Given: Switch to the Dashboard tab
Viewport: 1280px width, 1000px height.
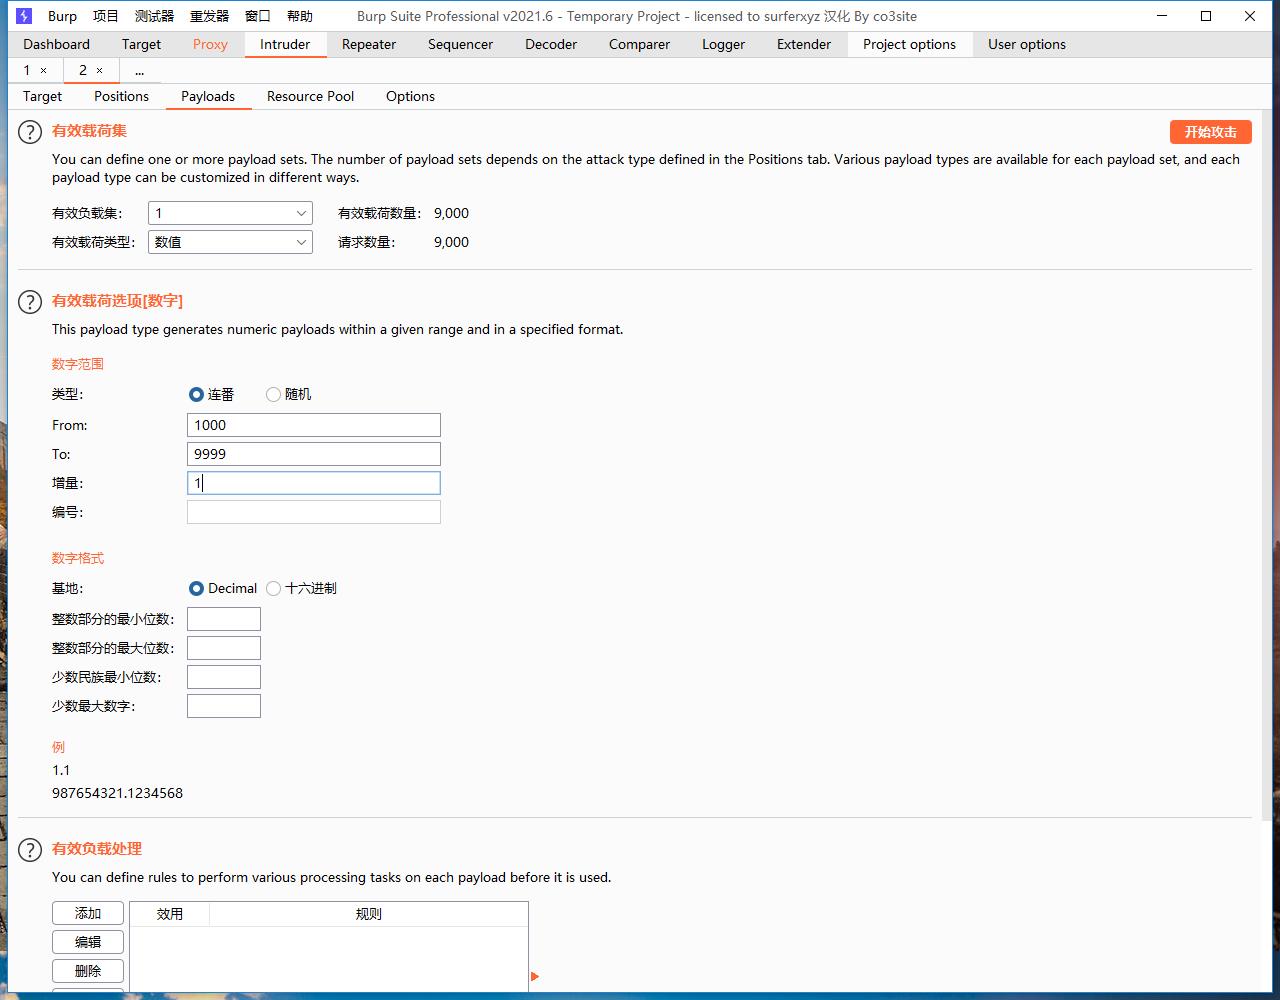Looking at the screenshot, I should pos(56,44).
